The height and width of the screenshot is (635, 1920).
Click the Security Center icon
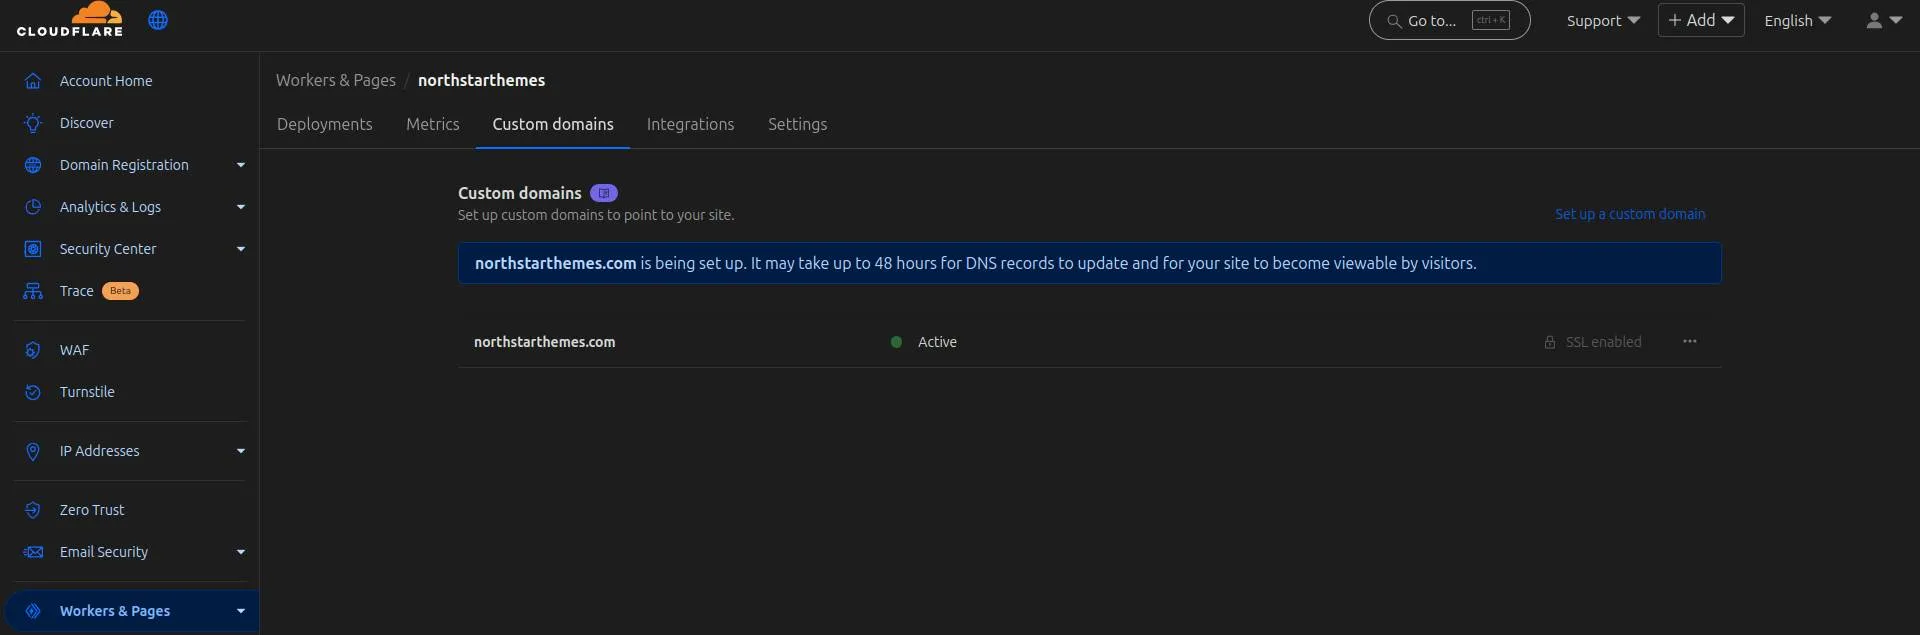click(33, 249)
